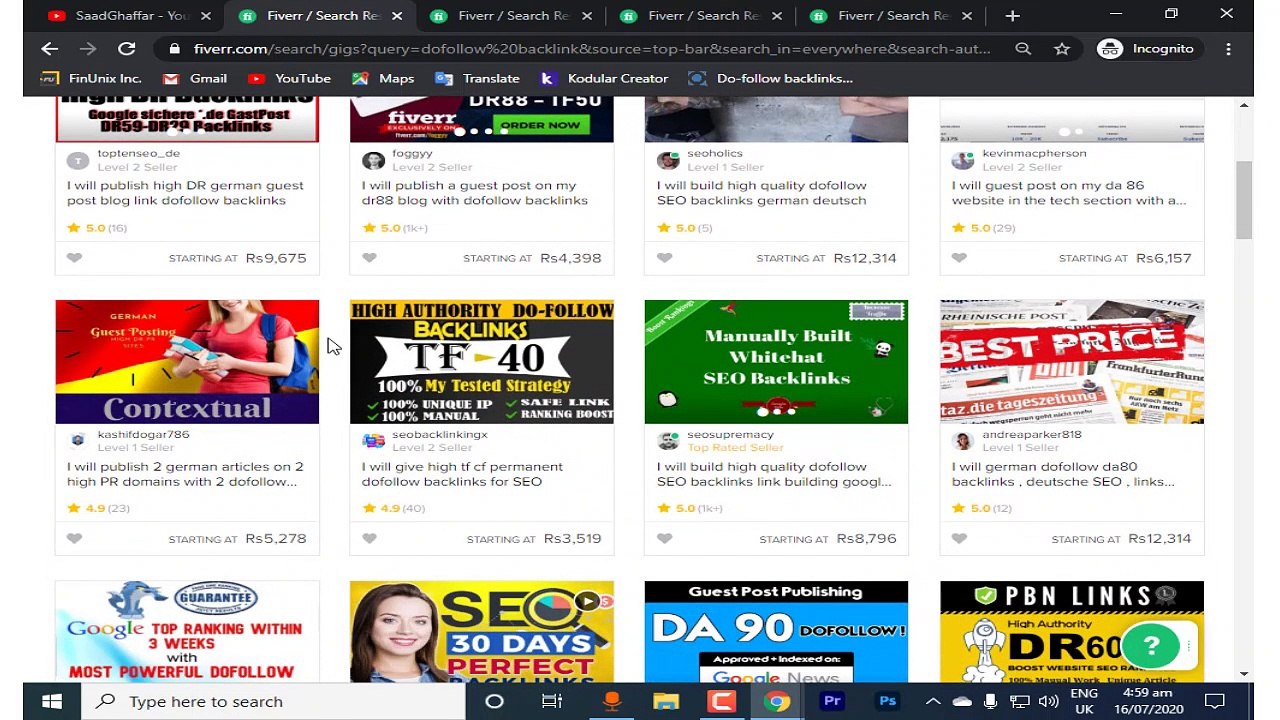Click the 'Type here to search' taskbar box
1280x720 pixels.
(x=273, y=701)
